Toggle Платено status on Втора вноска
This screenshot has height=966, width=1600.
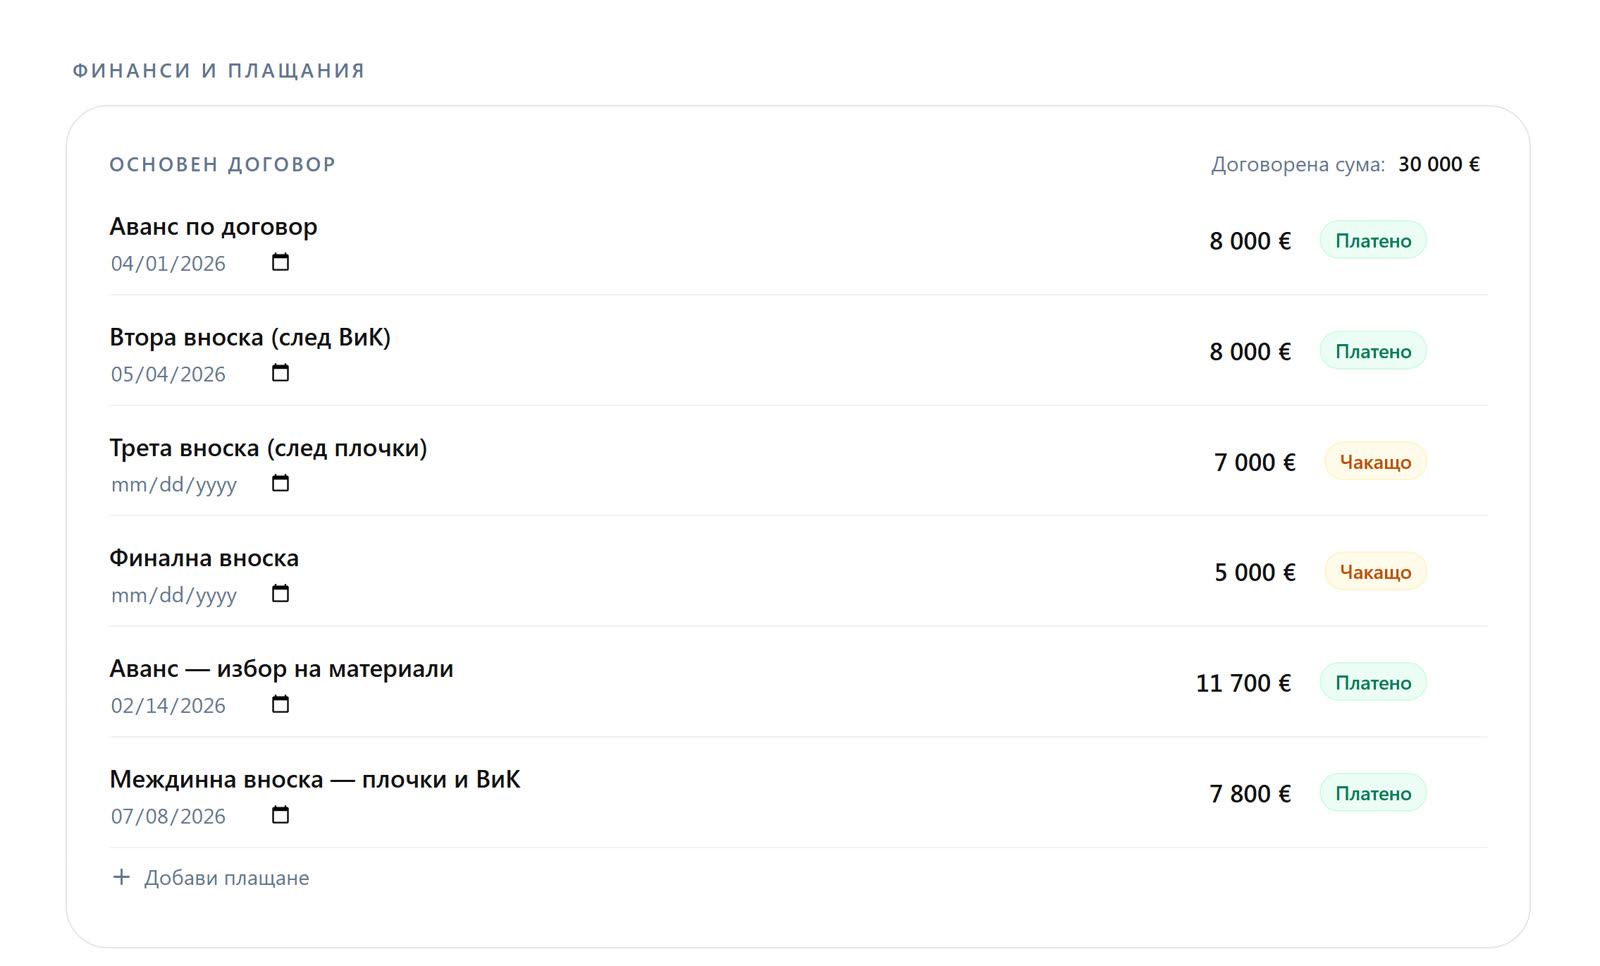coord(1373,351)
